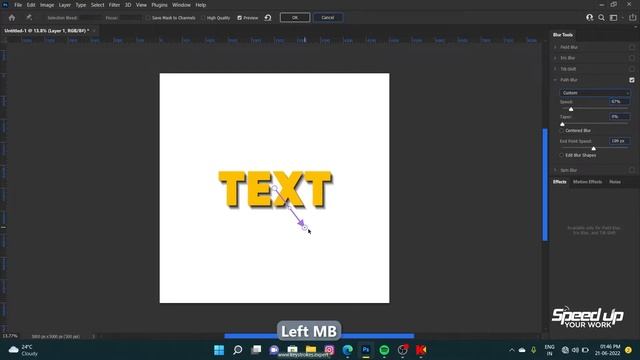This screenshot has width=640, height=360.
Task: Open taskbar Search magnifier
Action: 238,350
